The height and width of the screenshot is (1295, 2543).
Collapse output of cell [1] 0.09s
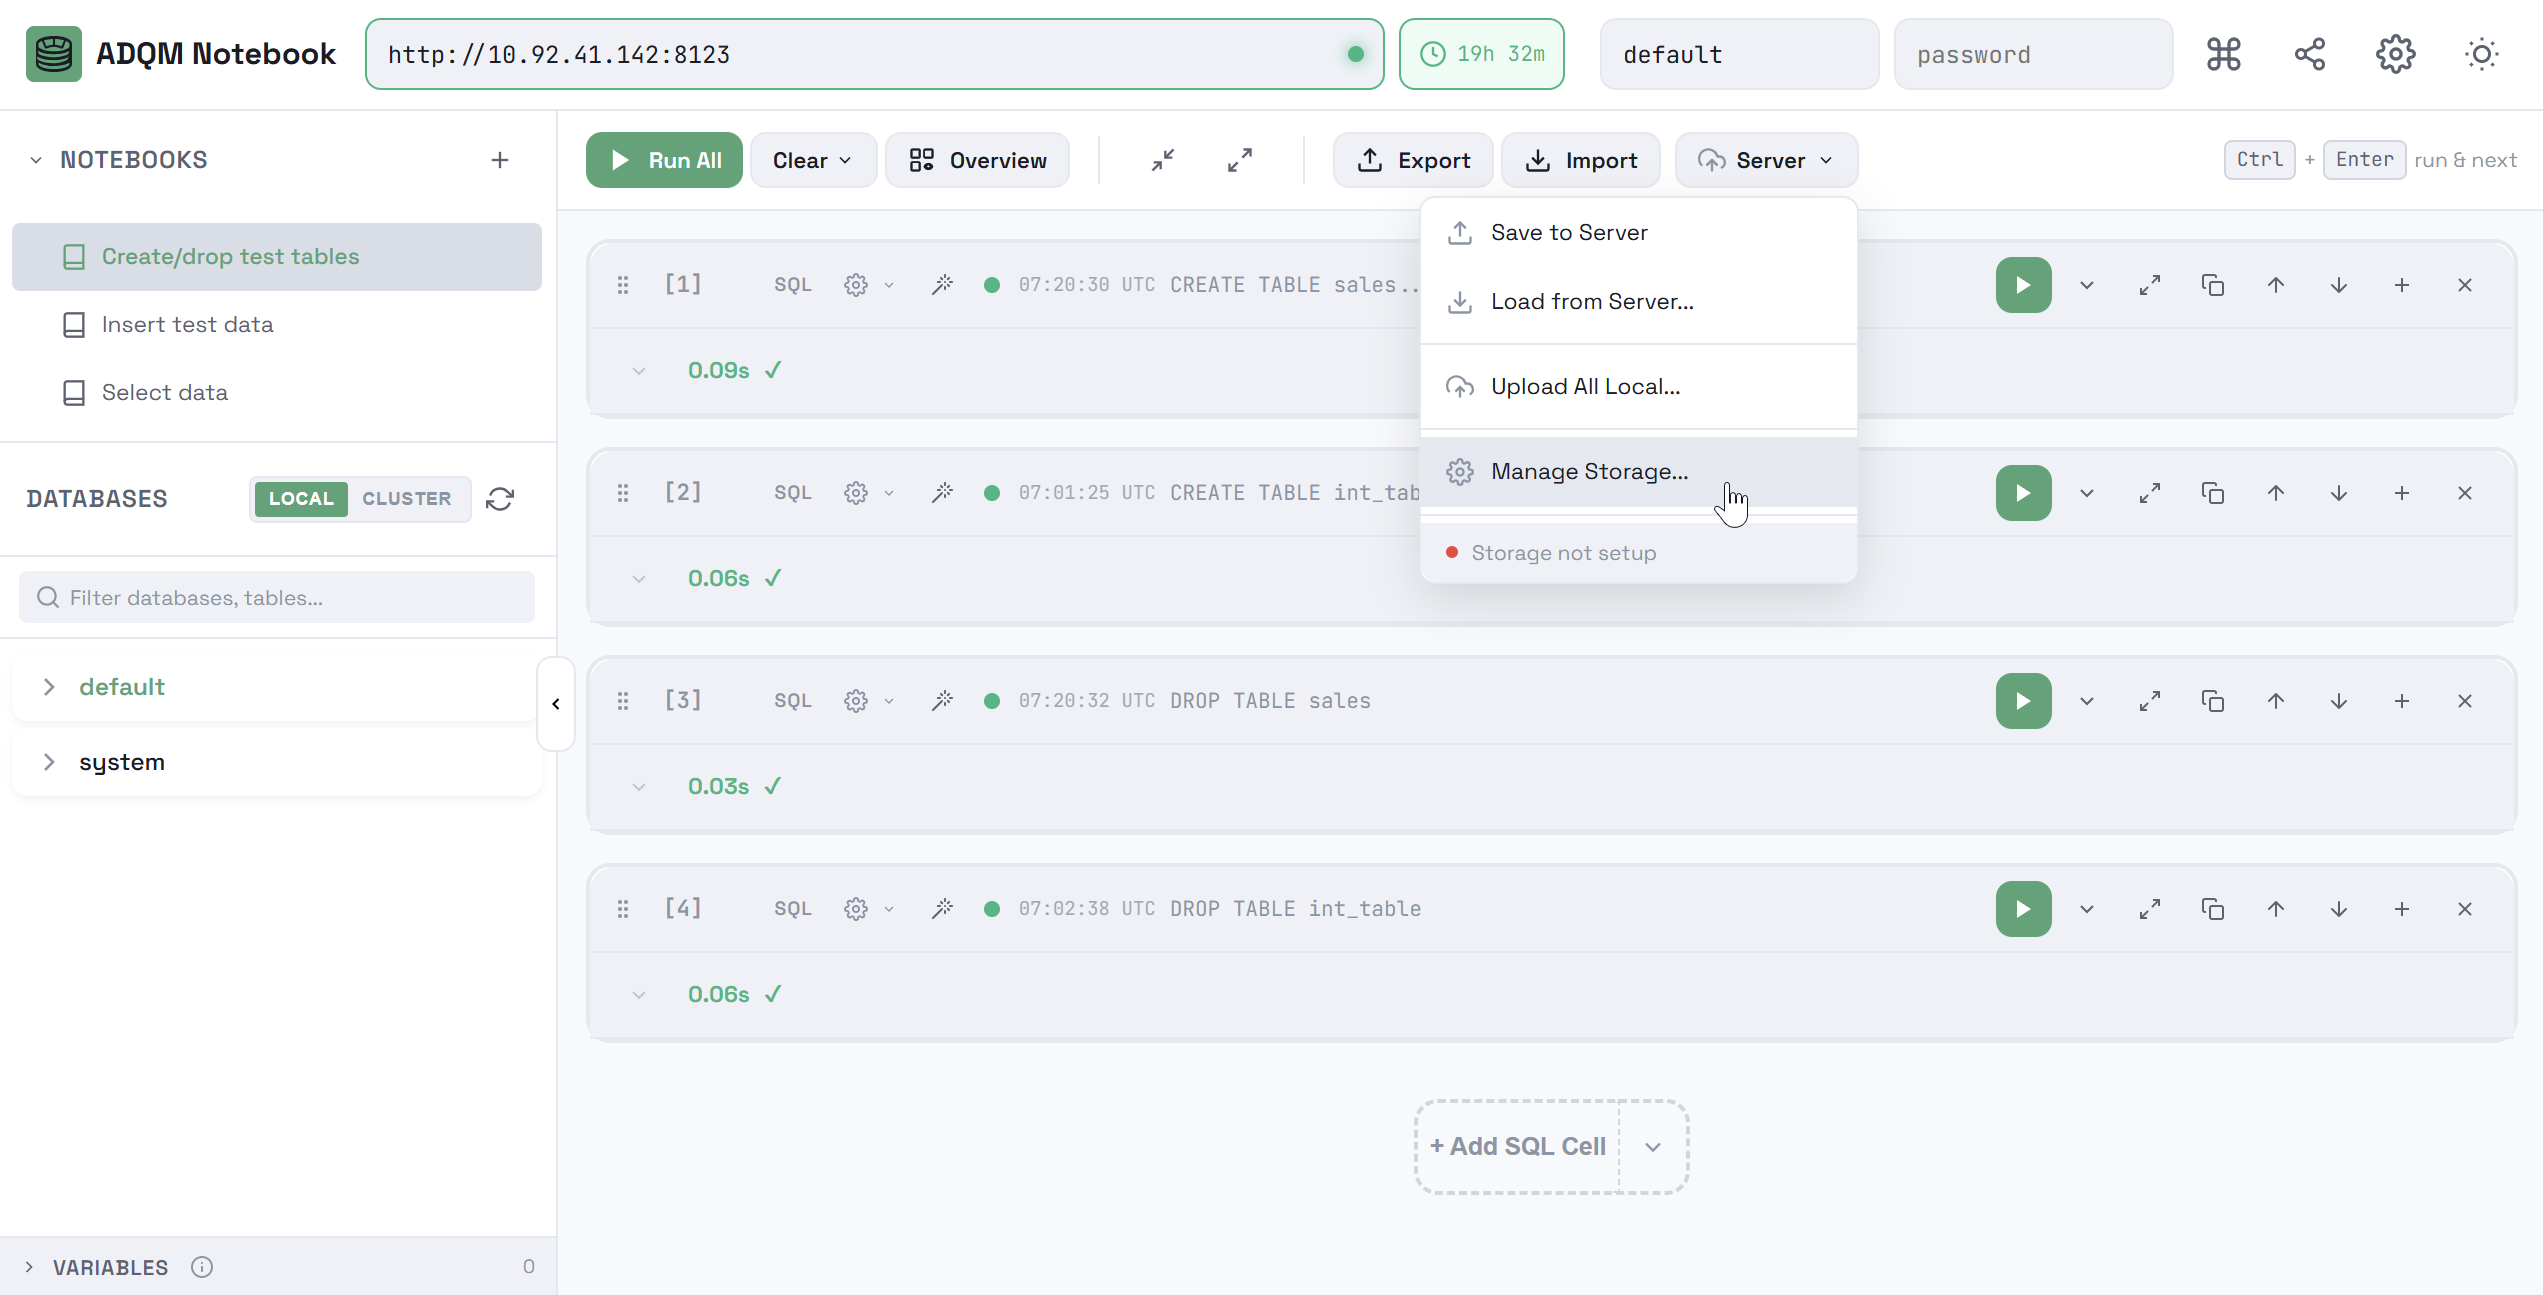coord(638,371)
